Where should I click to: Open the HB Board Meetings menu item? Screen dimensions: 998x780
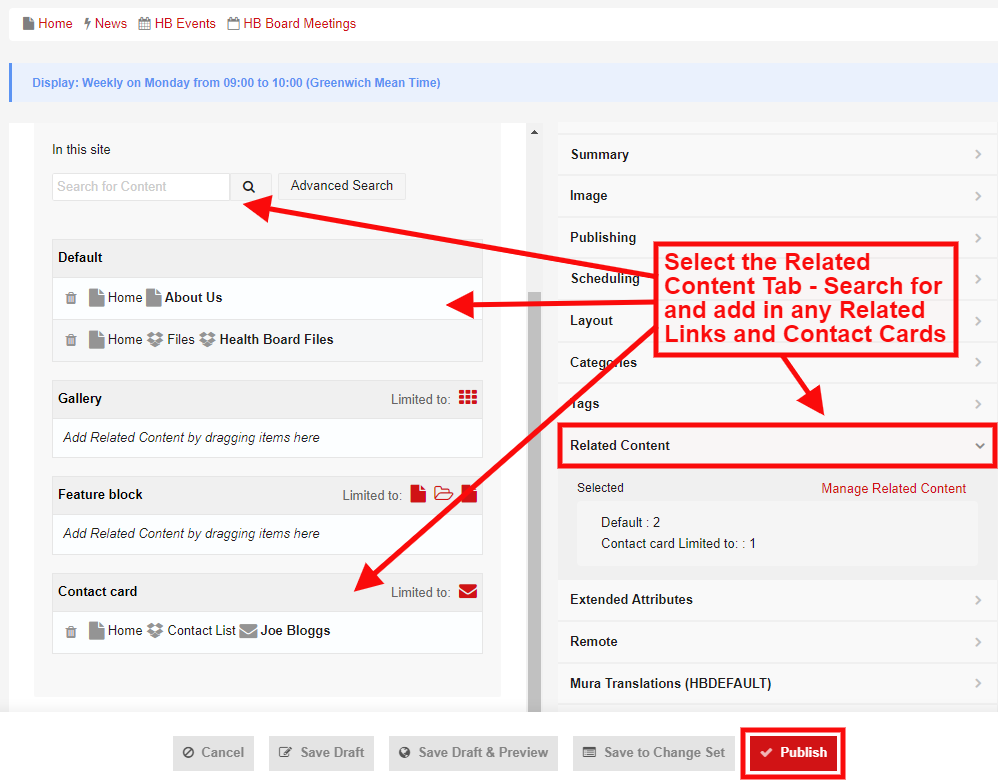(299, 22)
